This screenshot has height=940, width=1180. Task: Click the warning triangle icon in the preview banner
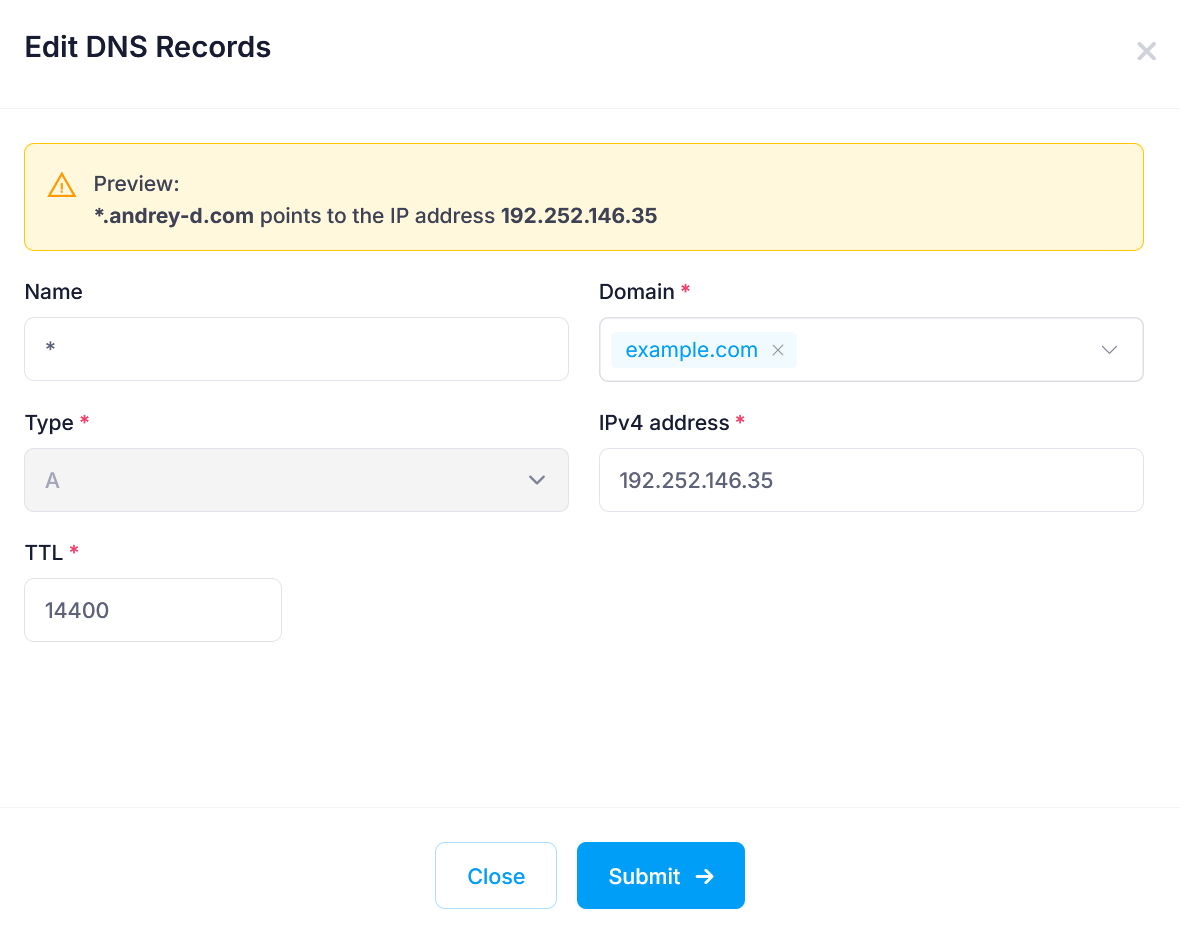coord(60,185)
